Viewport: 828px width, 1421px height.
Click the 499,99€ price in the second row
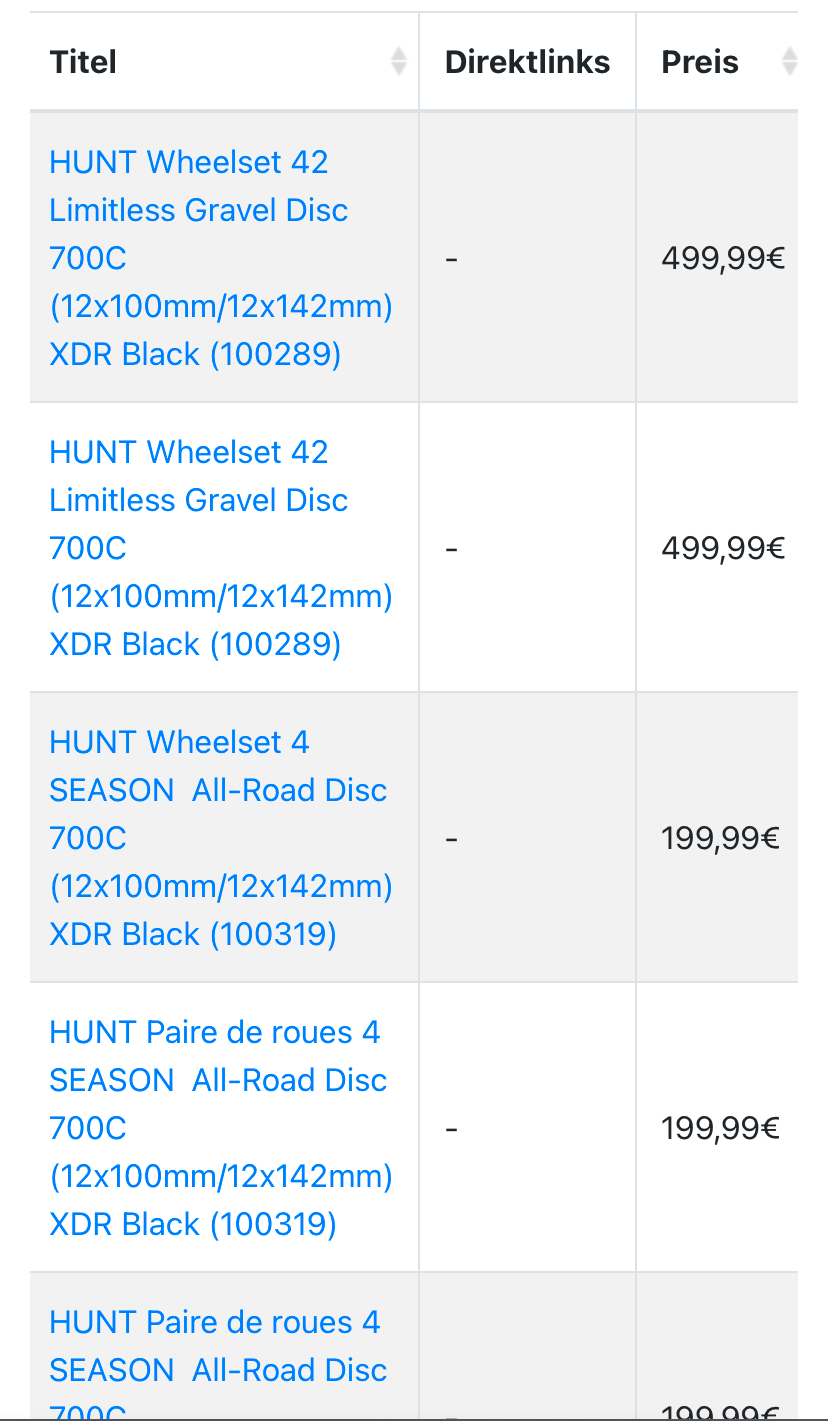coord(722,549)
